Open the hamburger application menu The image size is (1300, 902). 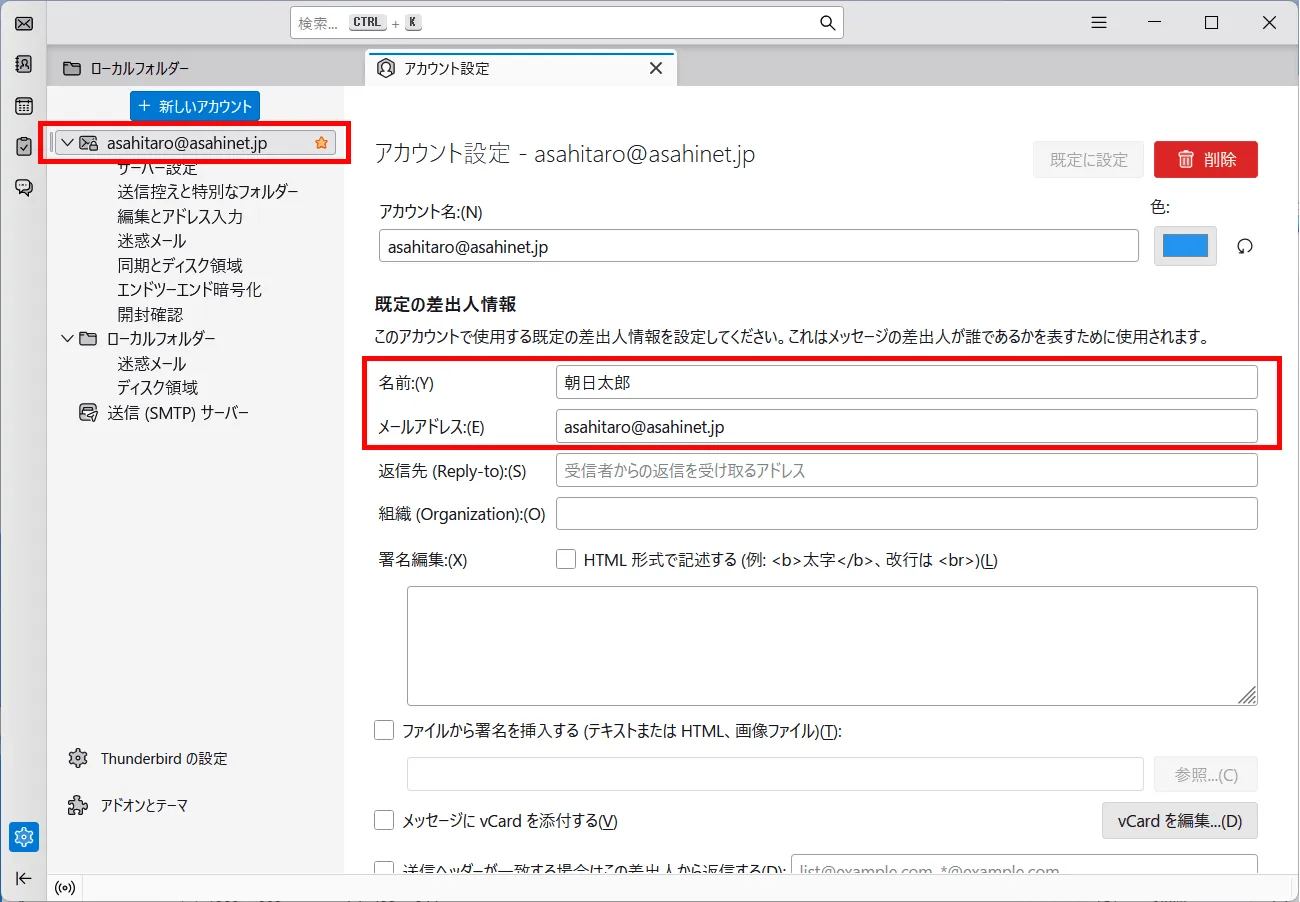pyautogui.click(x=1098, y=22)
